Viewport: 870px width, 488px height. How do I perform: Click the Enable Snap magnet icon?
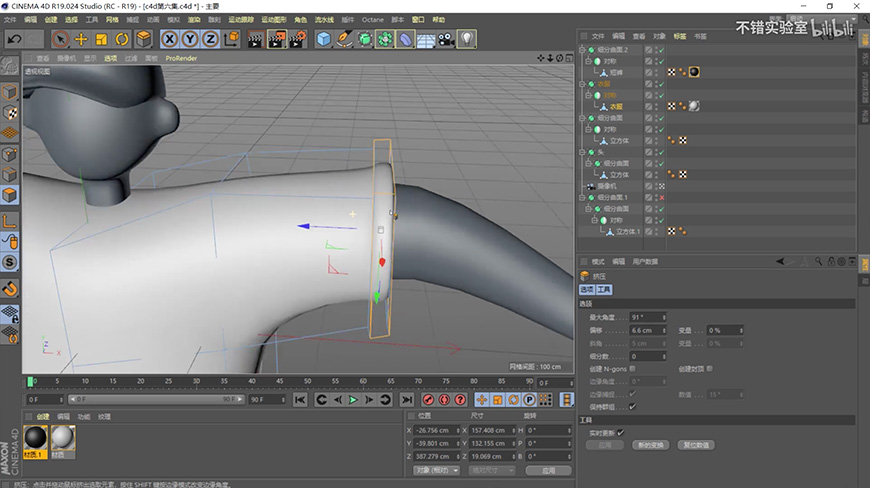click(x=9, y=289)
